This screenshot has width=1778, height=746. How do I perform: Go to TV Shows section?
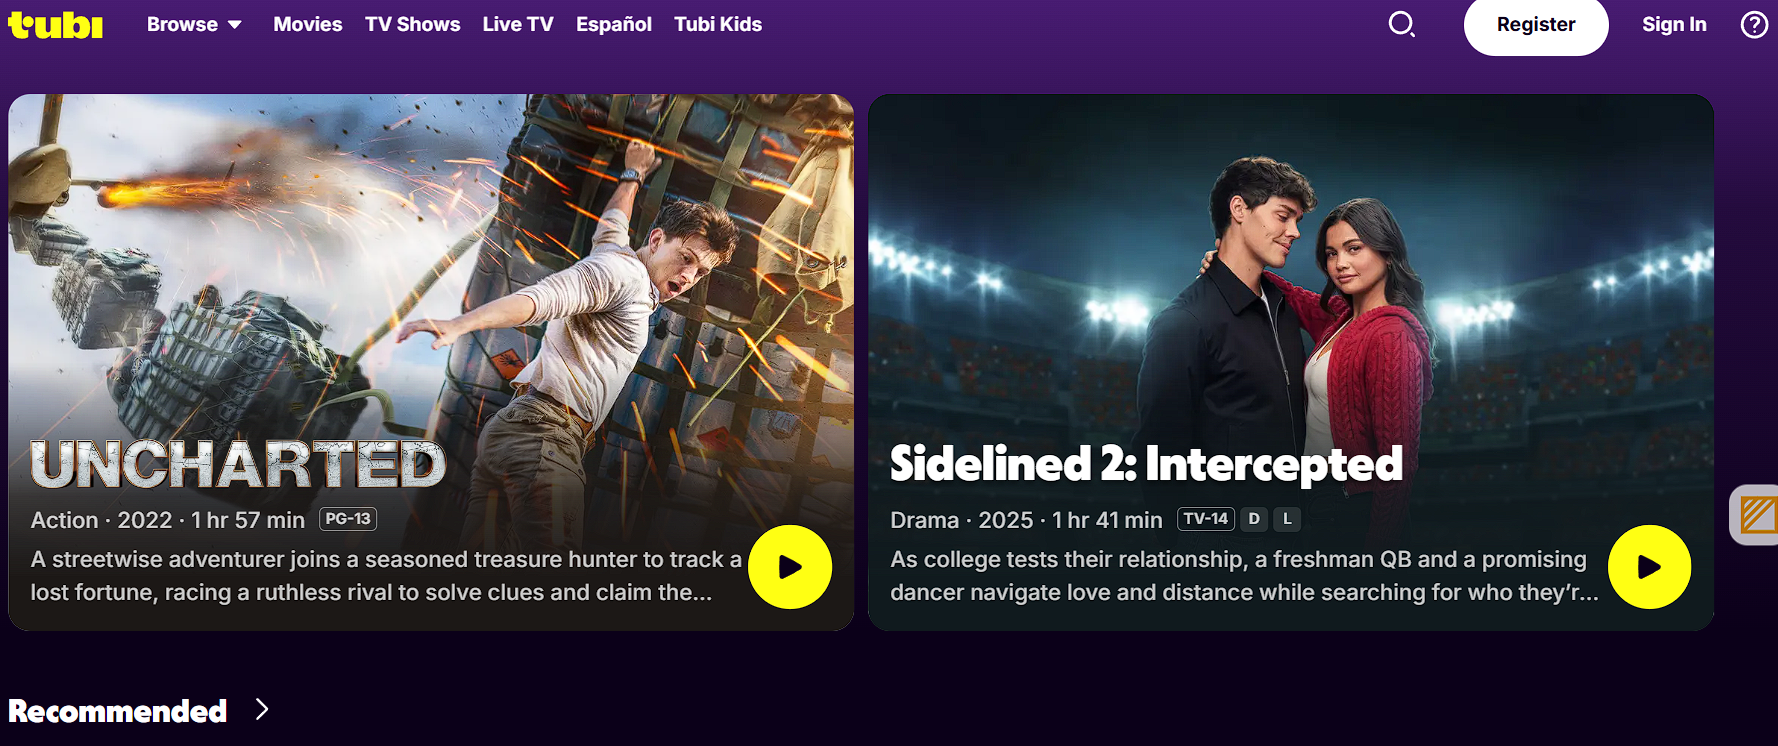pos(412,24)
